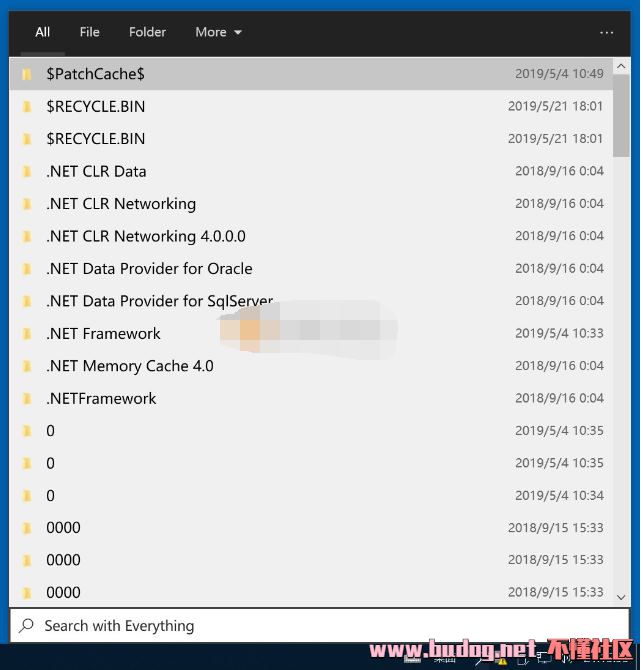
Task: Select the .NET Data Provider for SqlServer entry
Action: (159, 301)
